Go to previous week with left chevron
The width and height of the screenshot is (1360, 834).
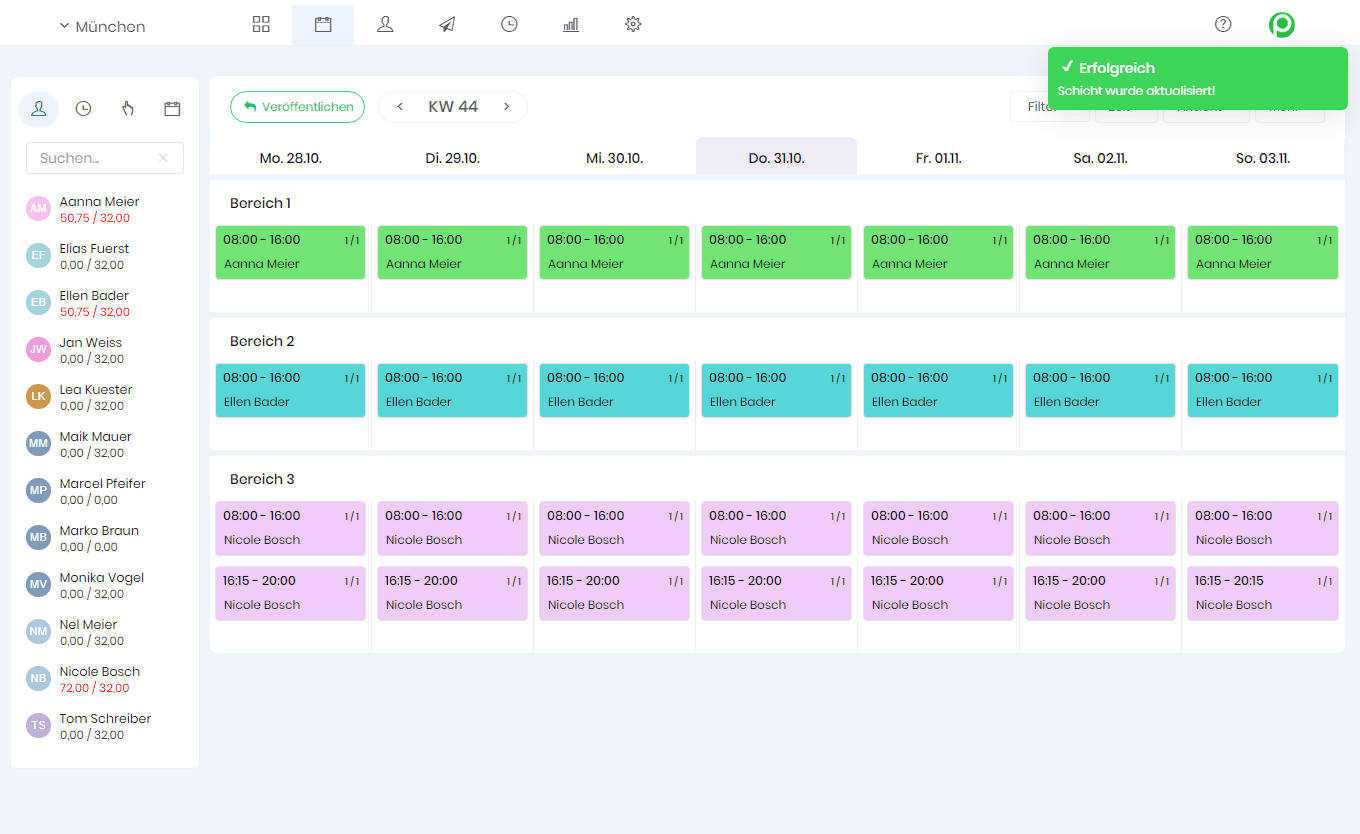tap(400, 106)
